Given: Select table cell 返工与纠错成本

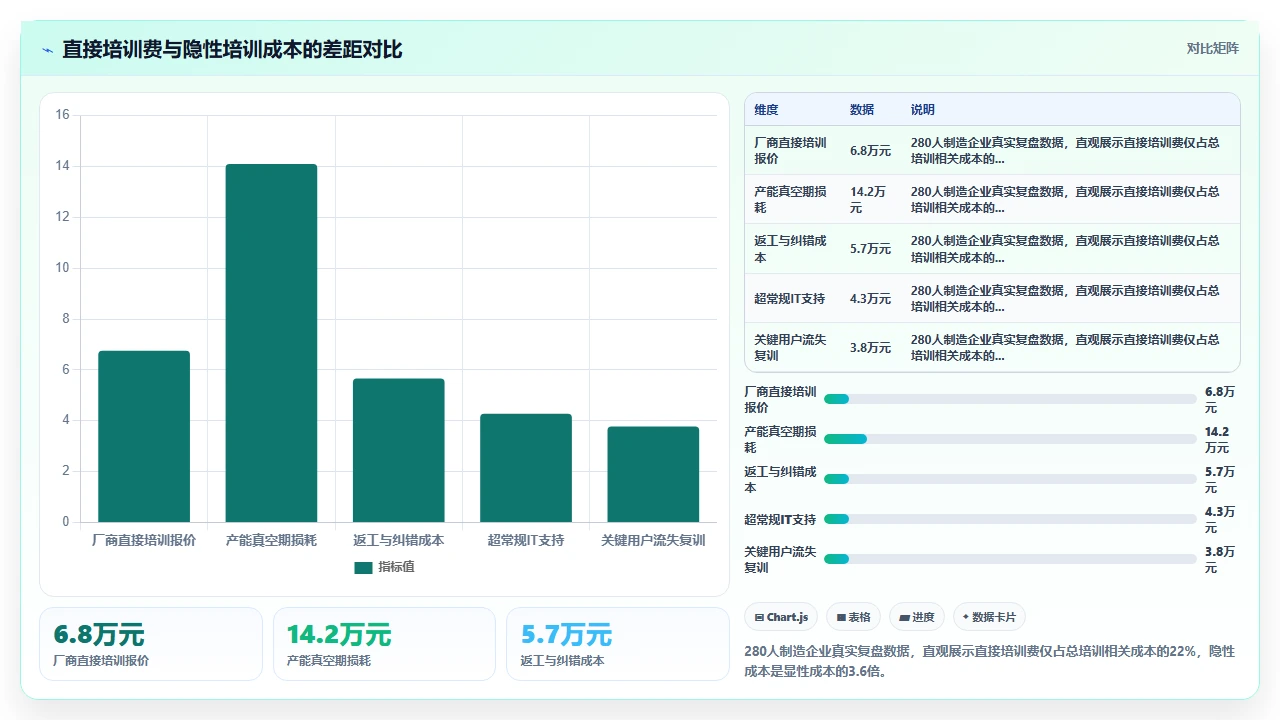Looking at the screenshot, I should (x=791, y=249).
